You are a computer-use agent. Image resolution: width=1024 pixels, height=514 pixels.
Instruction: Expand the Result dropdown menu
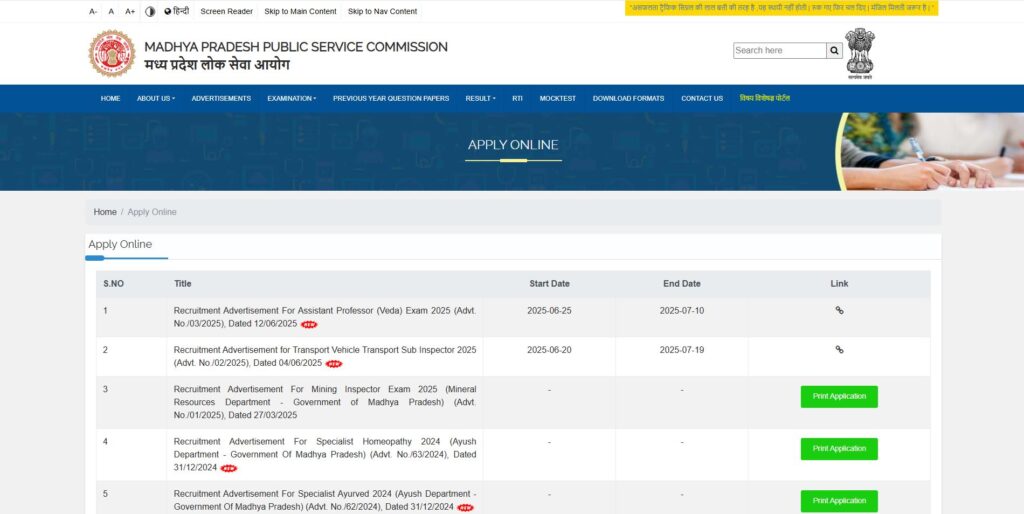pyautogui.click(x=480, y=98)
